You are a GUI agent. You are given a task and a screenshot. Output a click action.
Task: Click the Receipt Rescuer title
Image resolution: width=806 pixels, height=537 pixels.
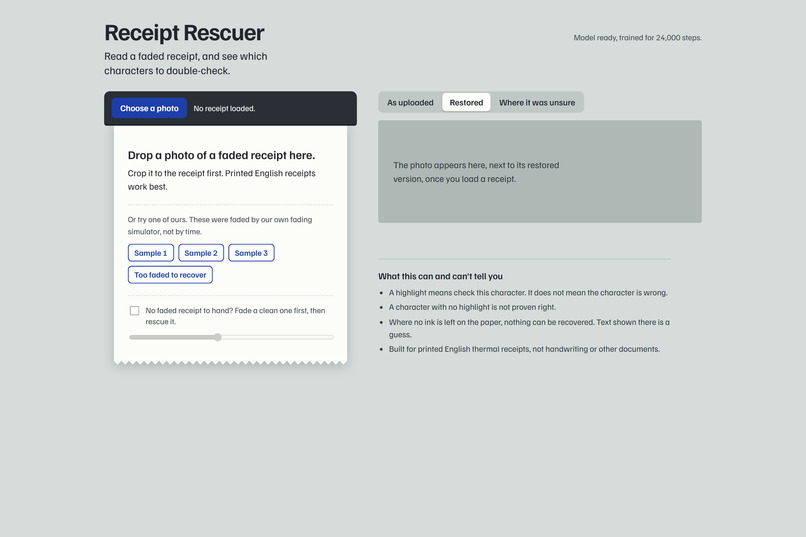click(x=184, y=33)
